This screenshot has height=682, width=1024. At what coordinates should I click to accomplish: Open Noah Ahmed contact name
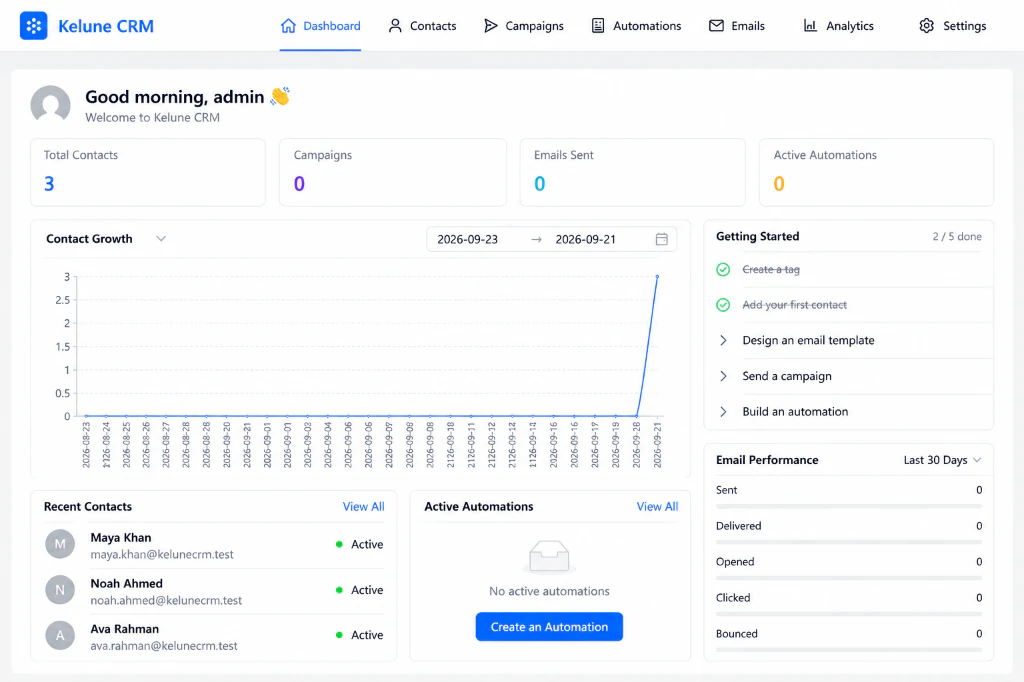[x=126, y=583]
